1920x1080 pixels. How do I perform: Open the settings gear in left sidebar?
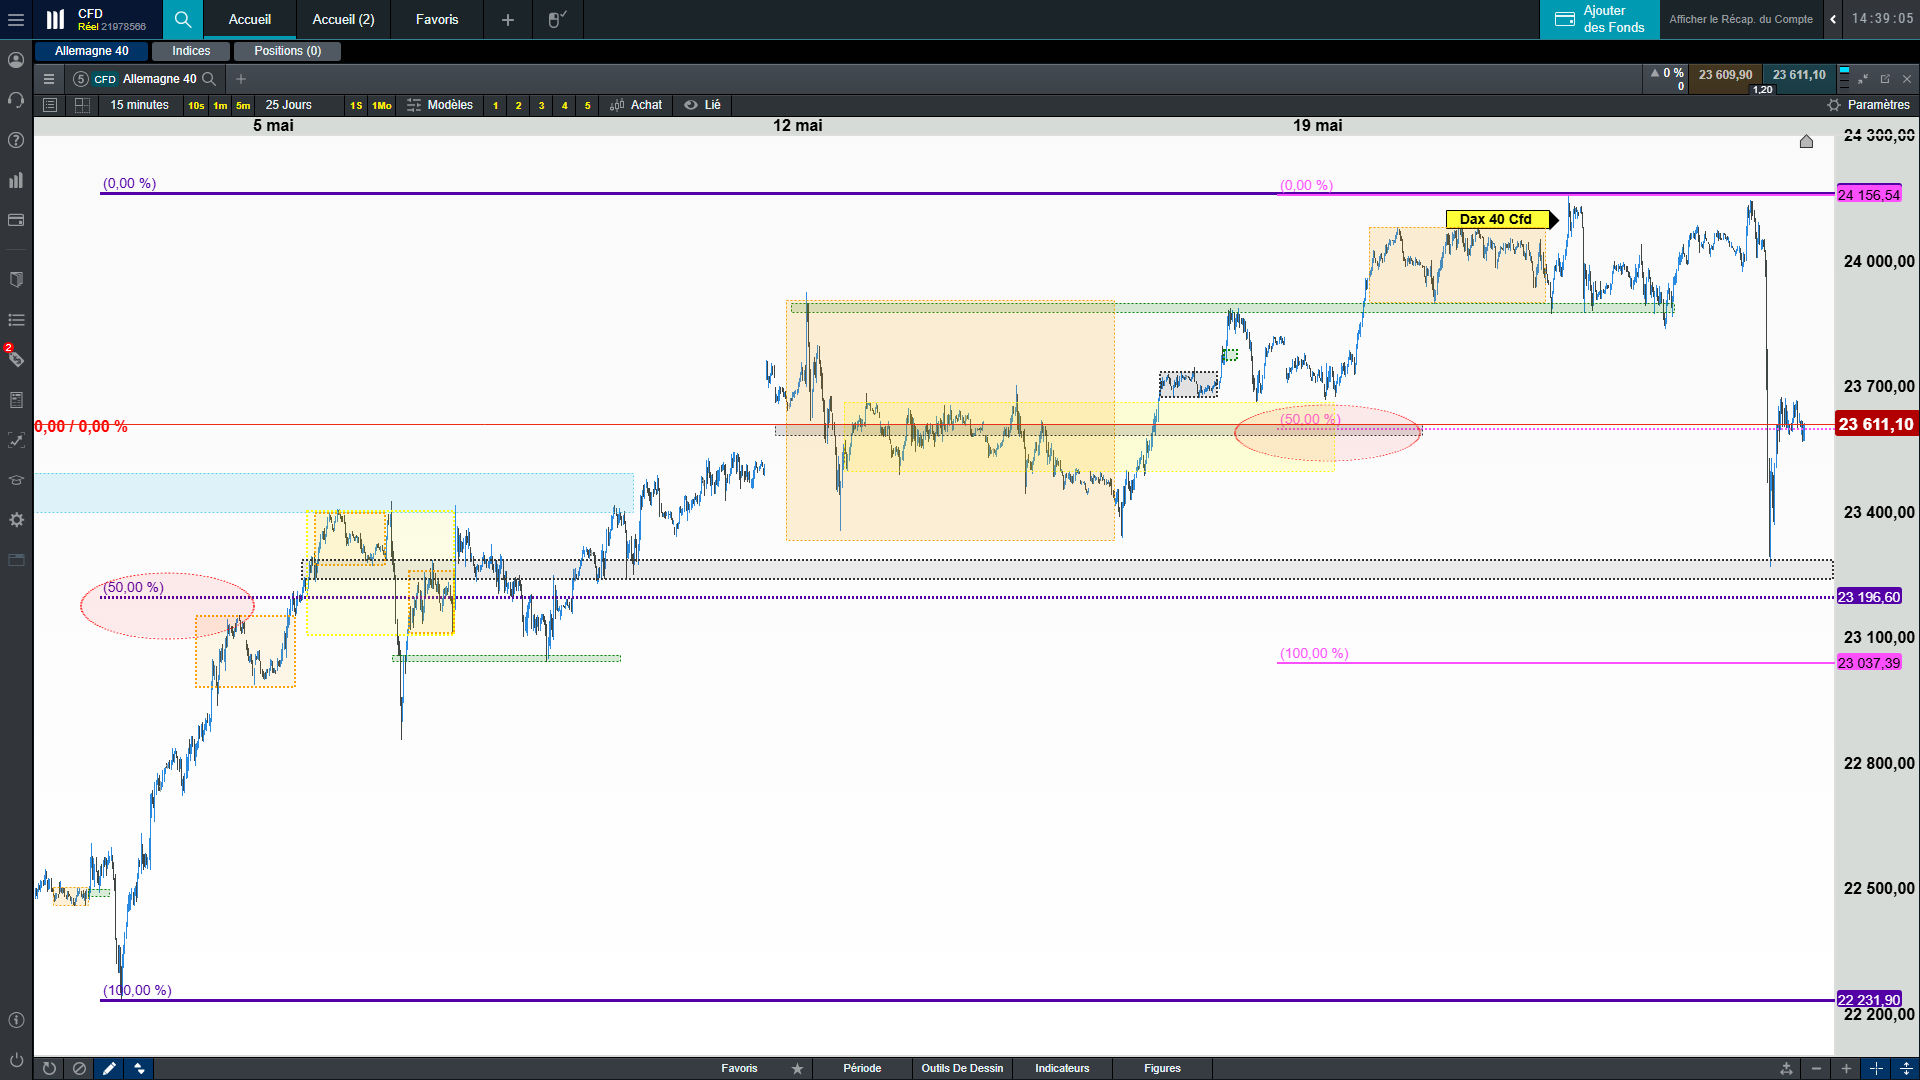point(16,520)
